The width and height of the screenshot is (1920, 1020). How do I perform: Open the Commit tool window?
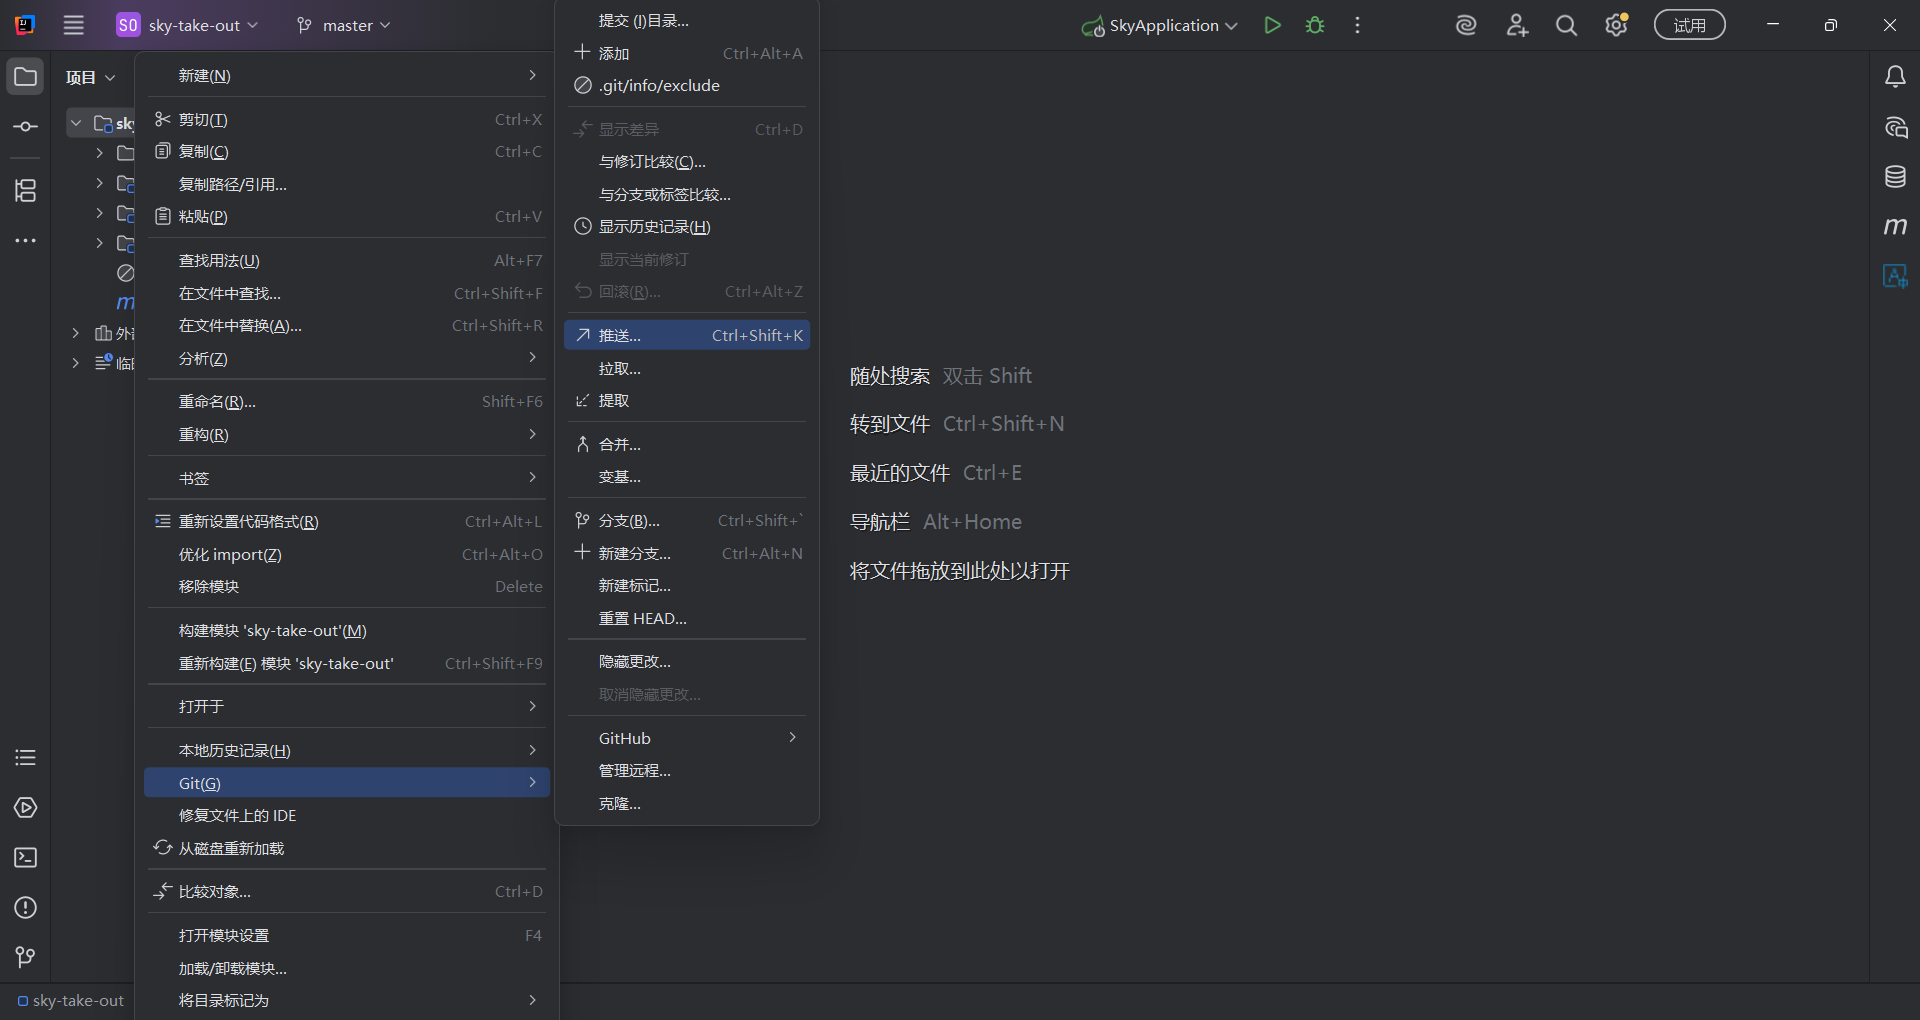26,127
